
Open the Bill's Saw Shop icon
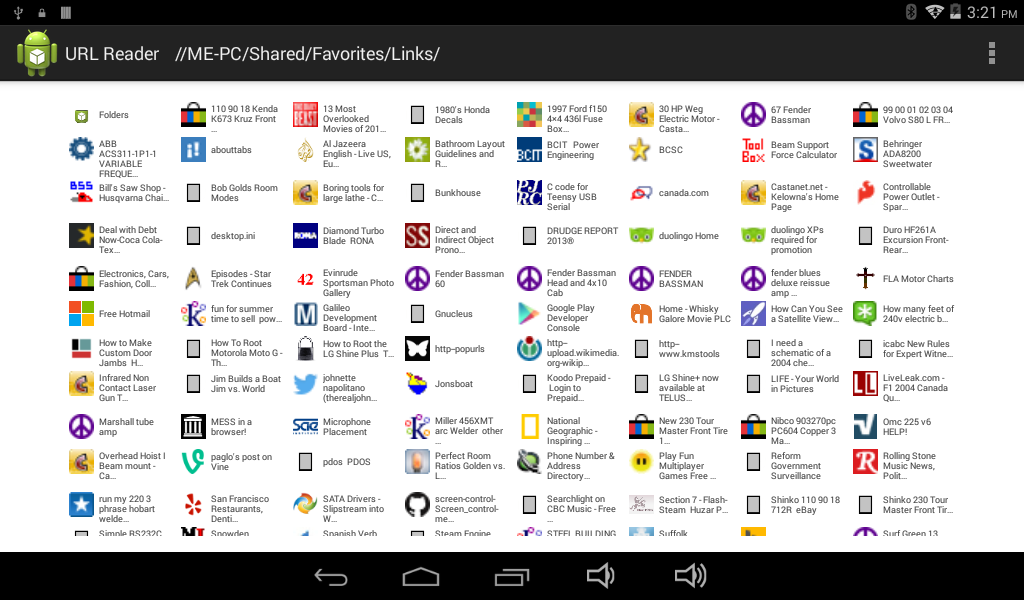tap(81, 193)
